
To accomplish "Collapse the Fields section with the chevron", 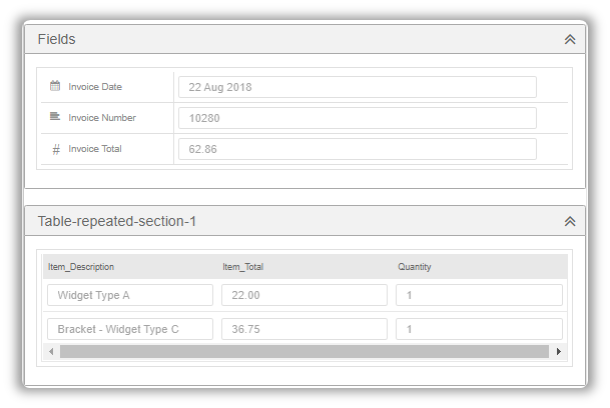I will (x=570, y=39).
